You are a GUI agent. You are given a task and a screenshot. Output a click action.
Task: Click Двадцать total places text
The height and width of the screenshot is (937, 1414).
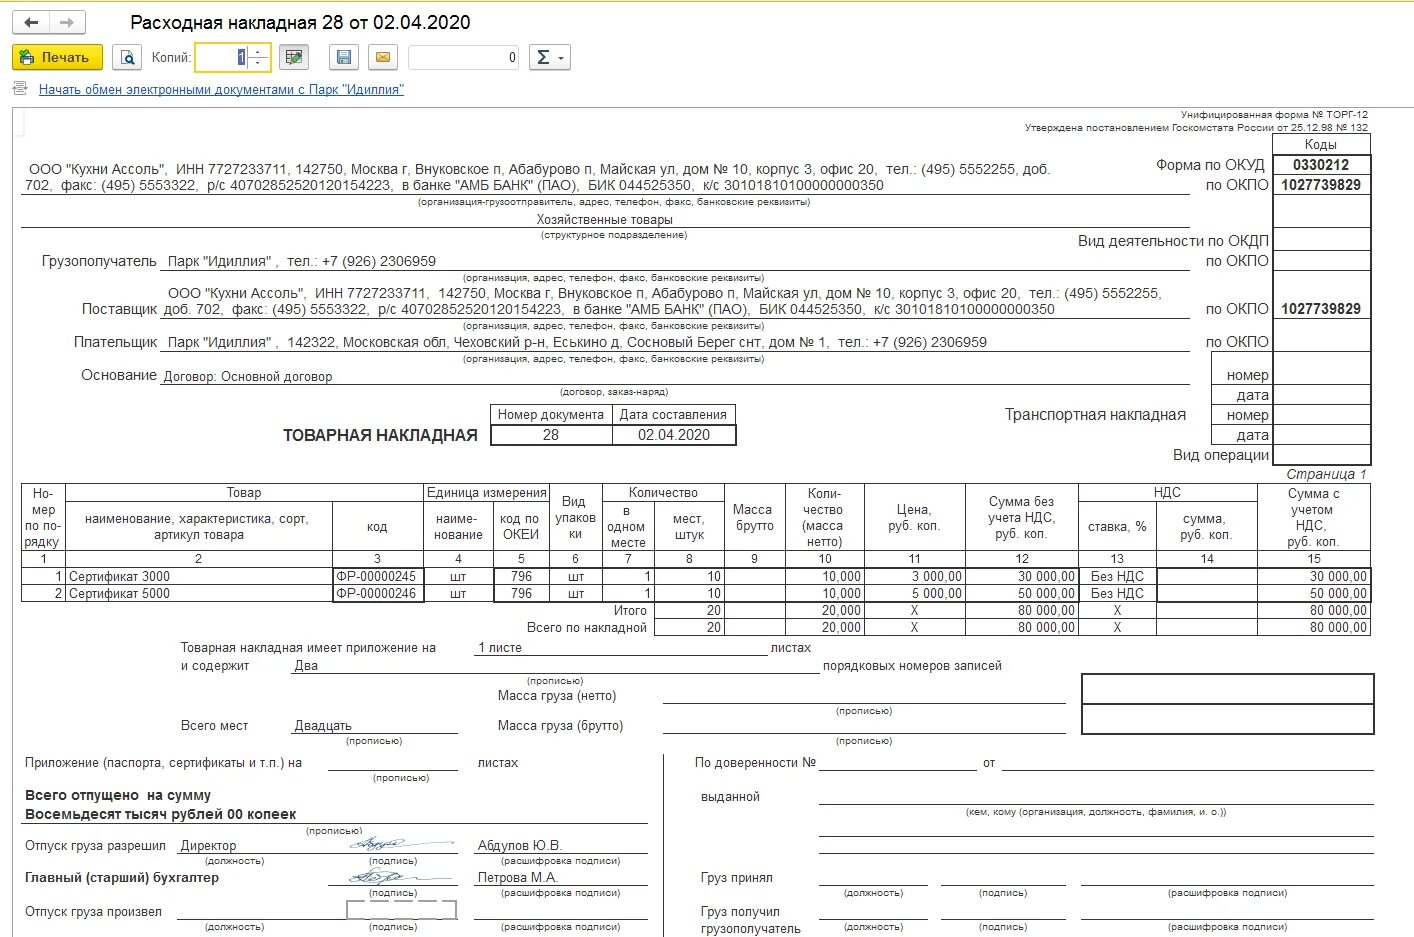tap(323, 726)
